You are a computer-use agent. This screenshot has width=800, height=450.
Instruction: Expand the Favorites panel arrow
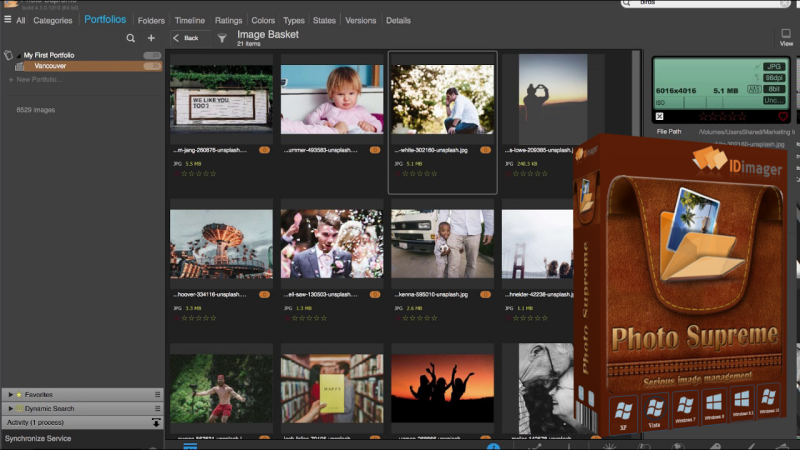(x=10, y=394)
